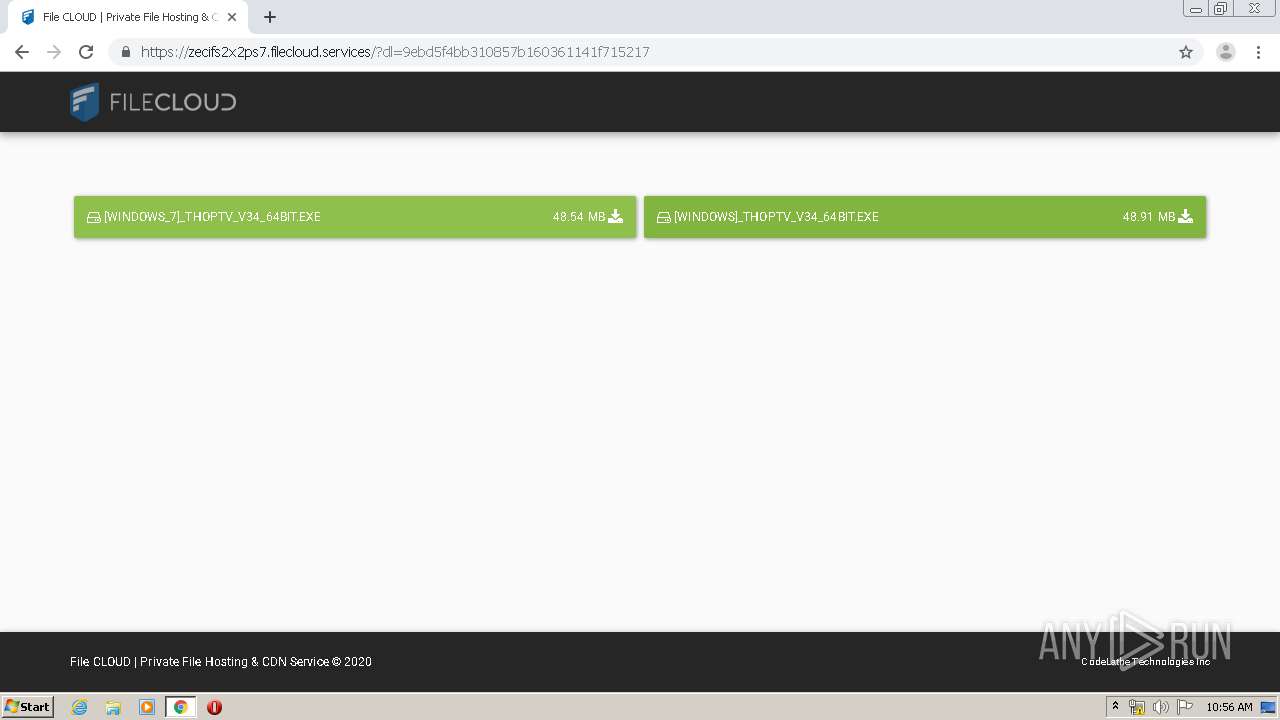1280x720 pixels.
Task: Close the Chrome window
Action: tap(1254, 9)
